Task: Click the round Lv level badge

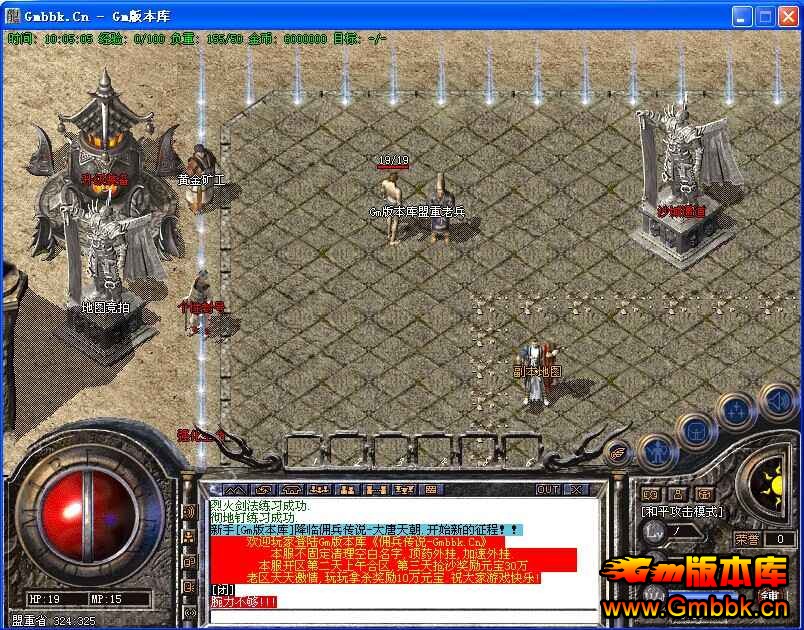Action: pyautogui.click(x=655, y=532)
